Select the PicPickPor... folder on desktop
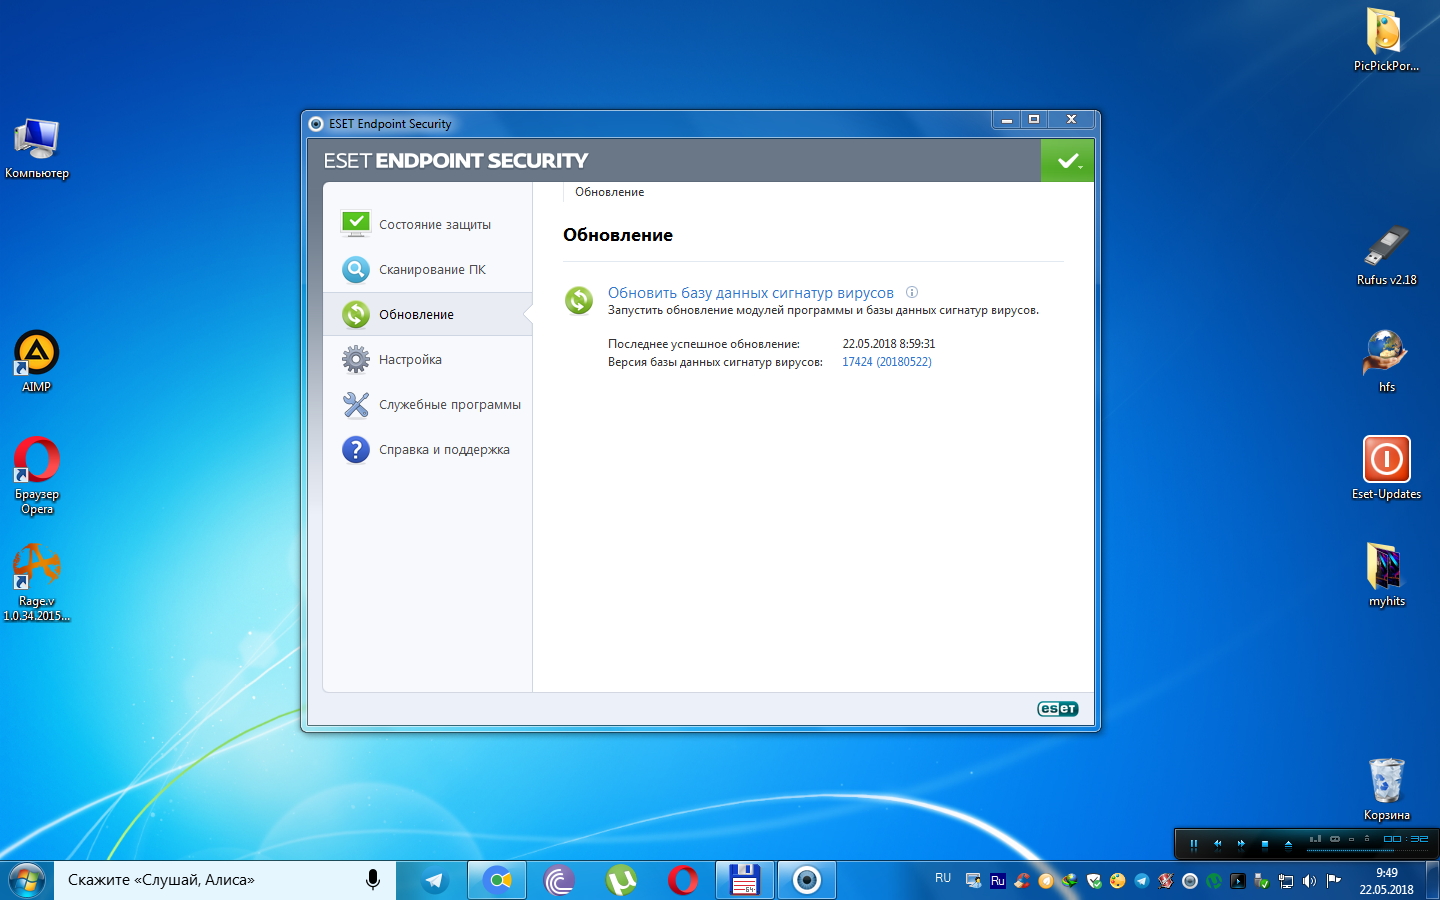 click(x=1386, y=40)
